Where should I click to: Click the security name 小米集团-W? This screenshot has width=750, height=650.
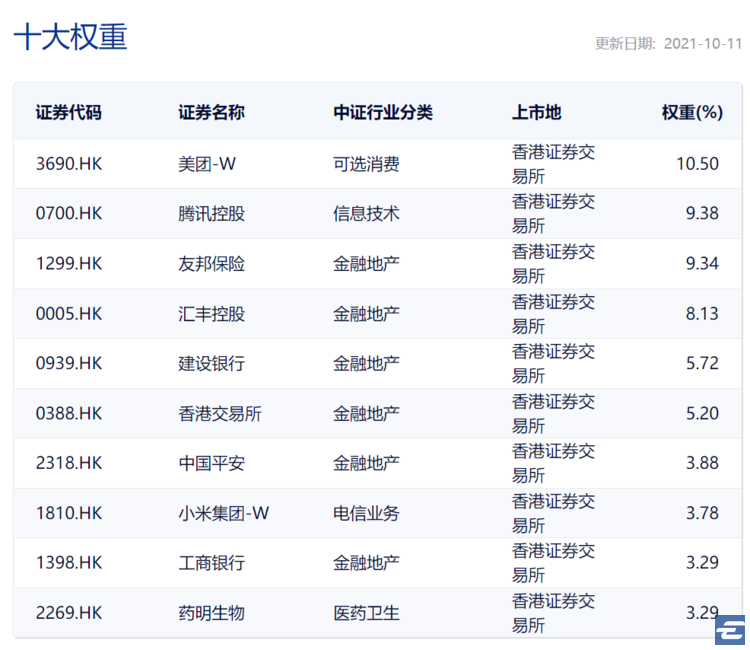pos(224,513)
